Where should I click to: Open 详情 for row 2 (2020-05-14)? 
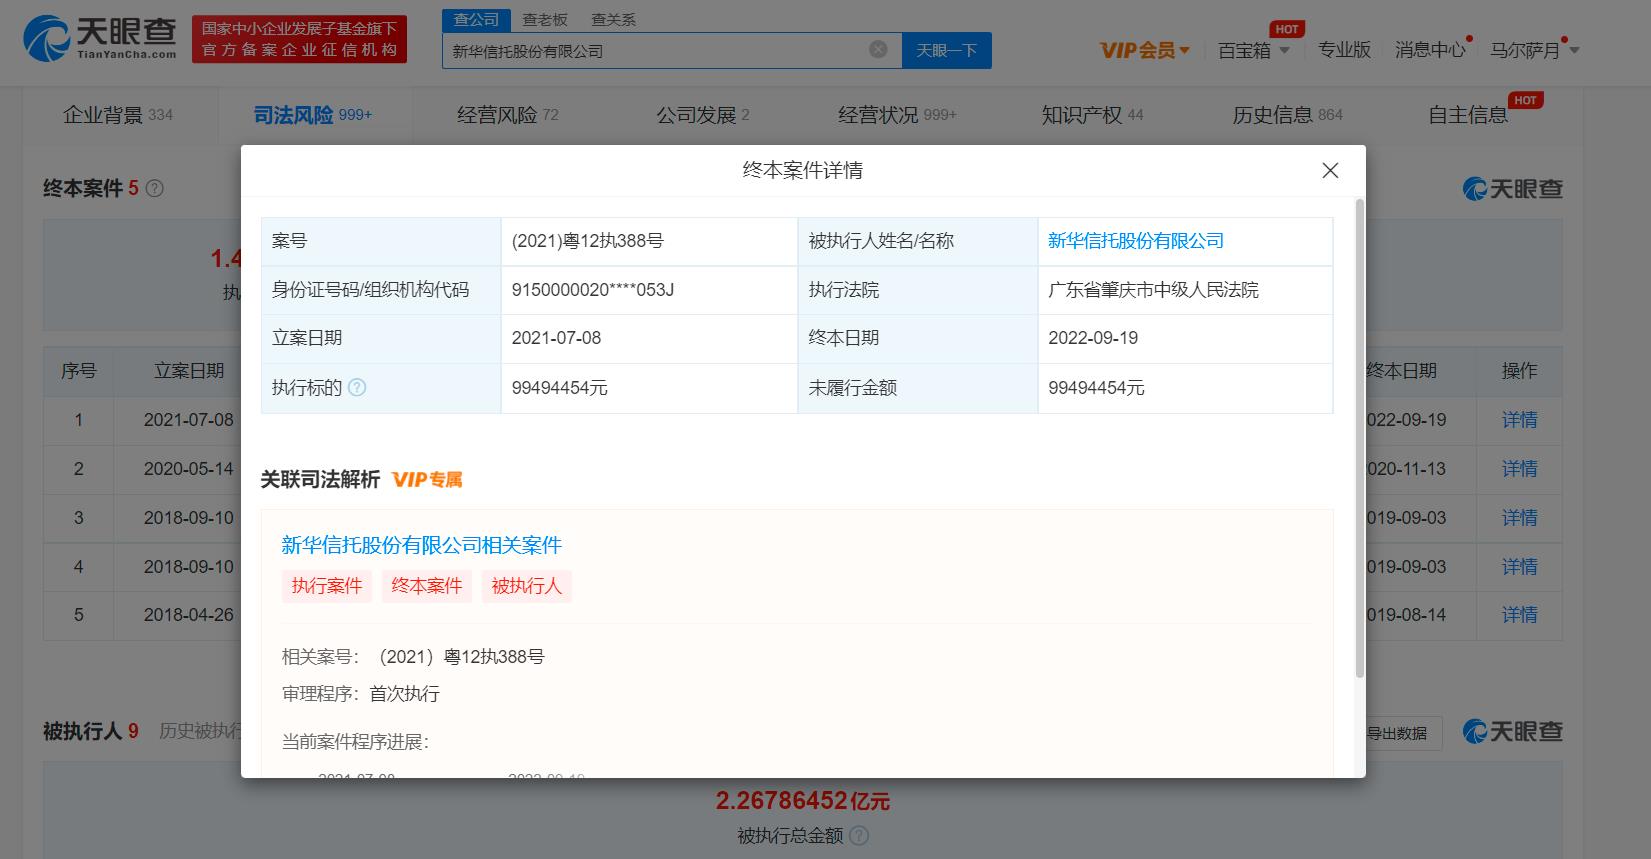[1519, 469]
